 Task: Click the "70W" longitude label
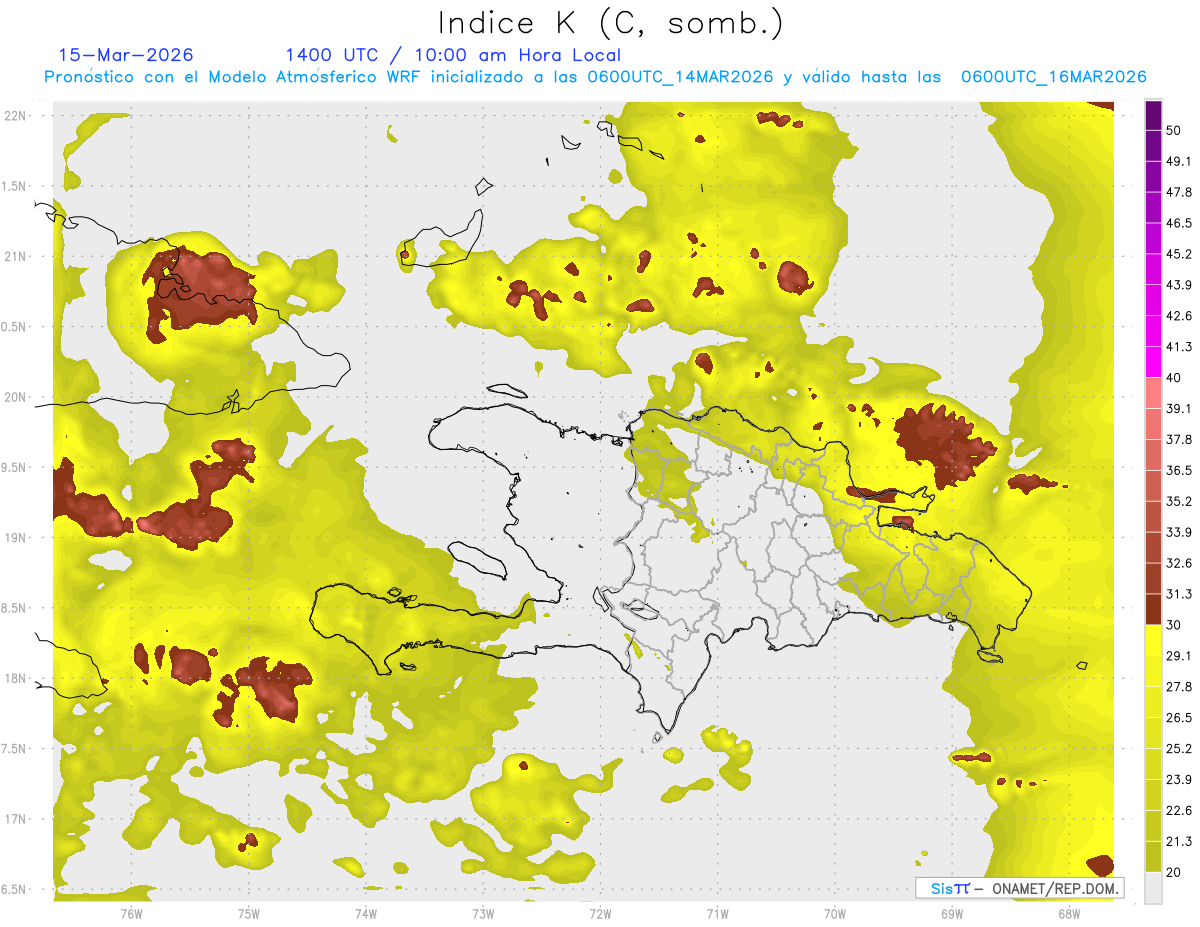[x=834, y=914]
